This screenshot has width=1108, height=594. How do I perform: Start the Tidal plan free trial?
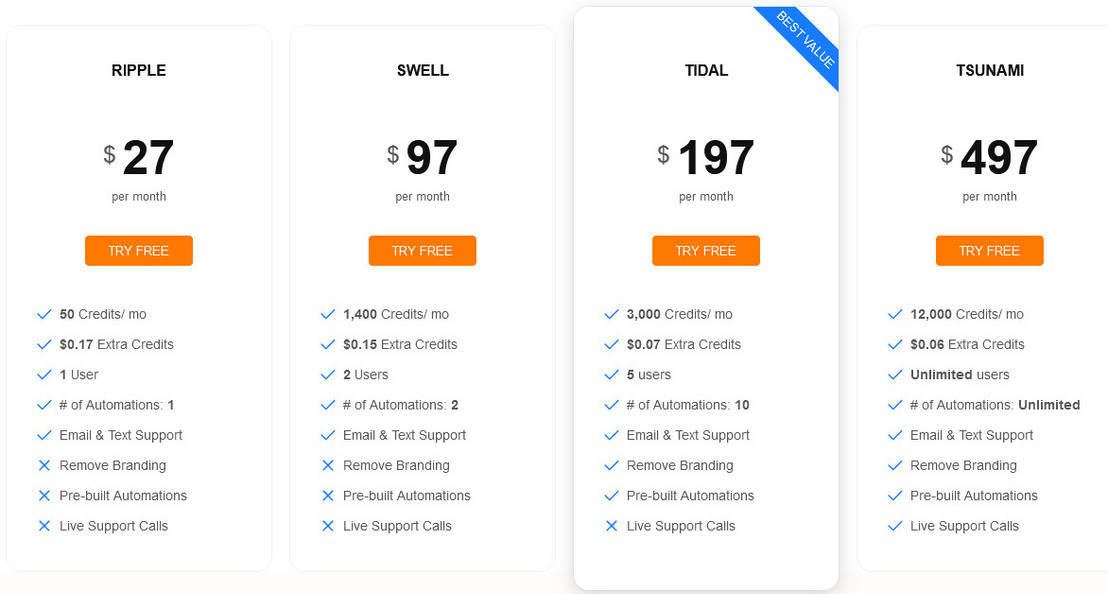(x=705, y=251)
